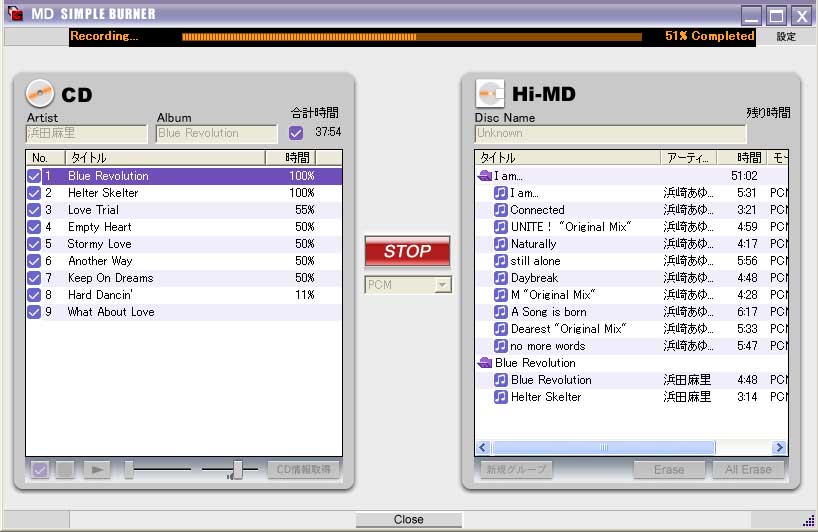Uncheck track 9 What About Love checkbox
818x532 pixels.
(34, 311)
